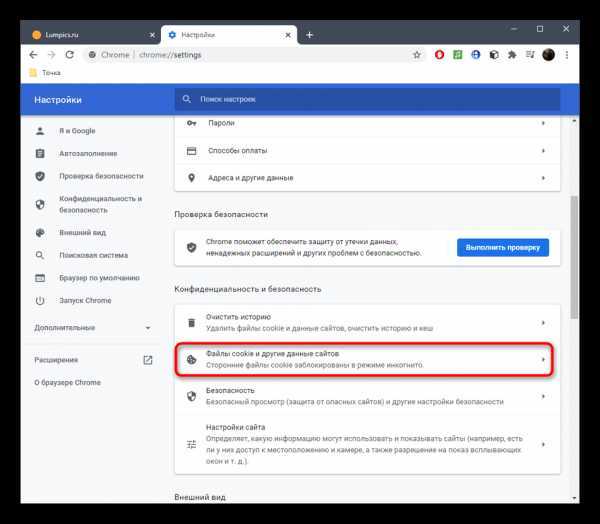Open Способы оплаты via its right arrow
The image size is (600, 524).
543,151
